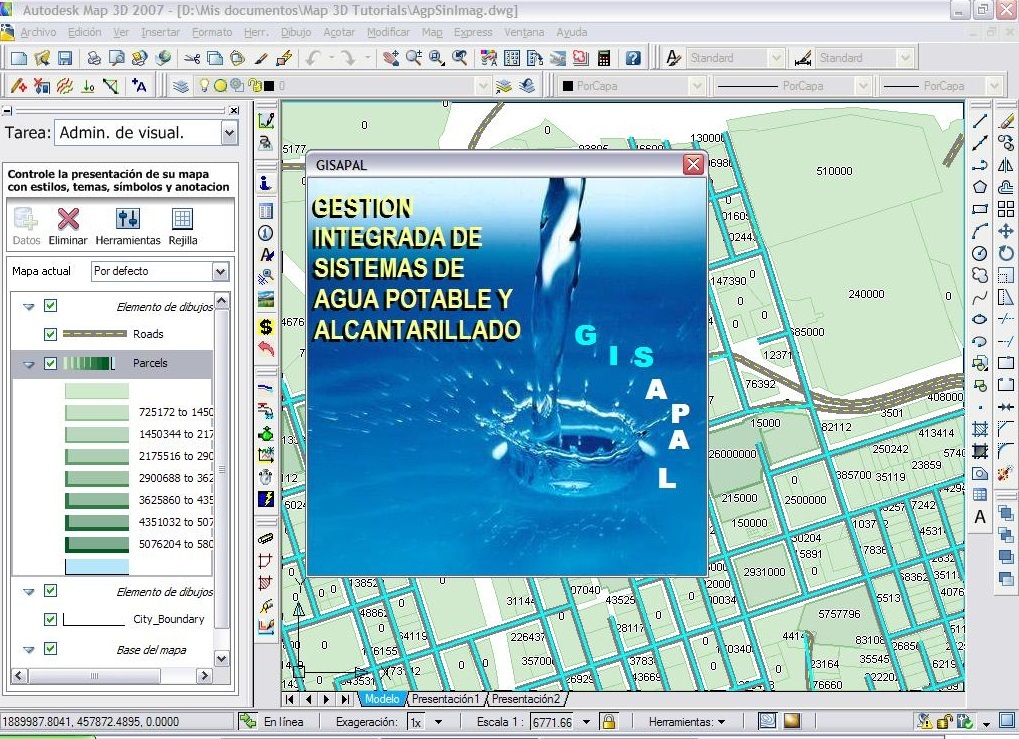This screenshot has width=1019, height=739.
Task: Click the Herramientas status bar button
Action: (x=686, y=721)
